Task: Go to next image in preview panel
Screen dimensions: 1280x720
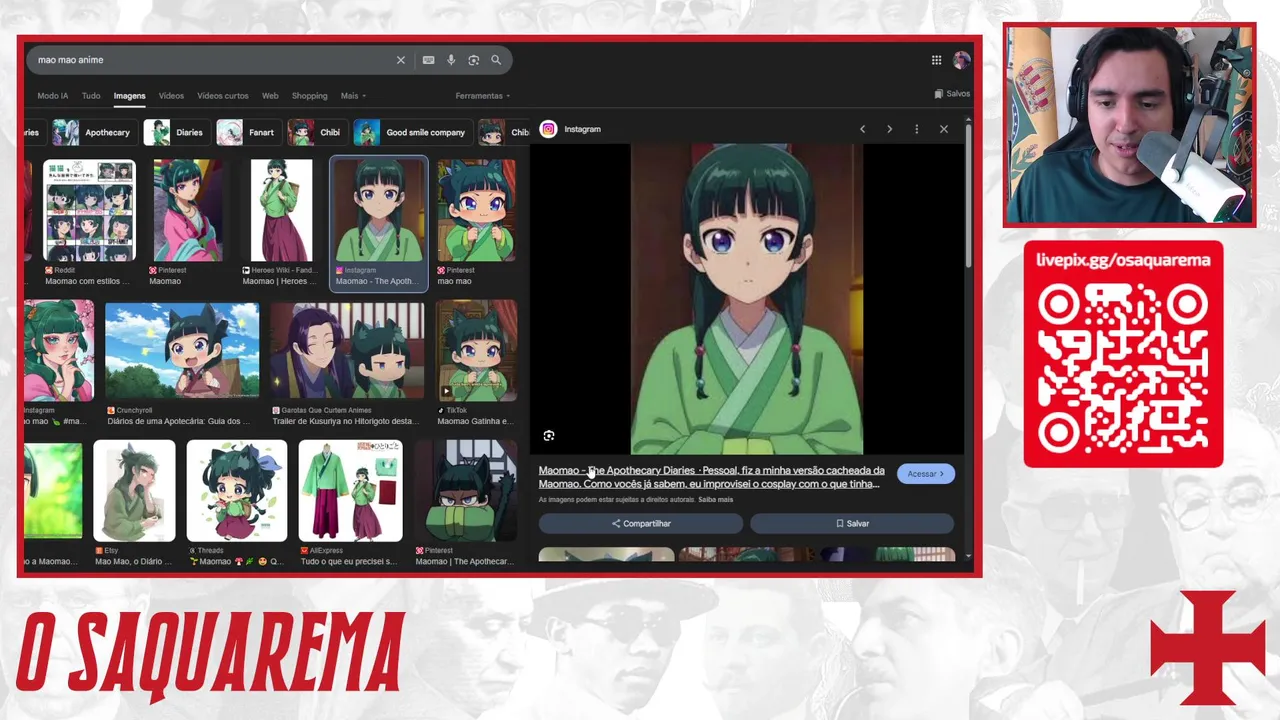Action: (x=889, y=129)
